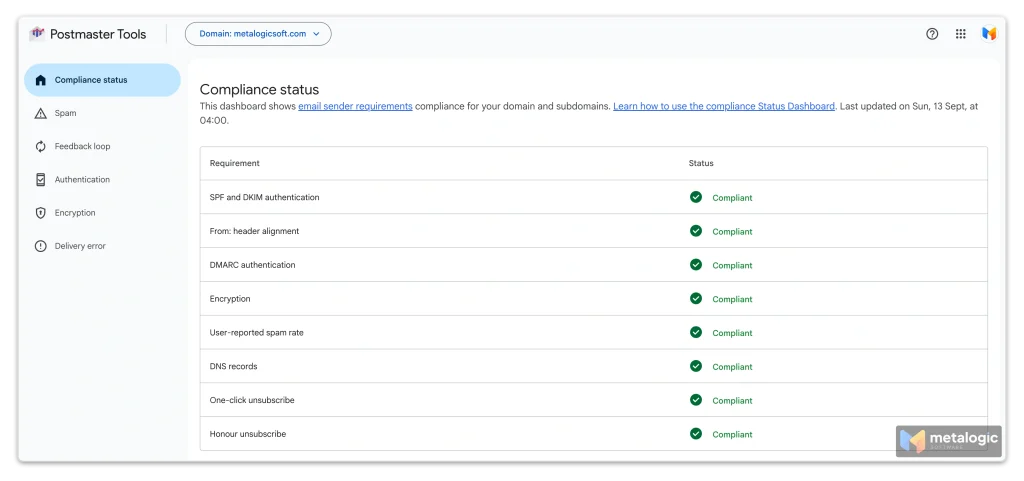Image resolution: width=1024 pixels, height=481 pixels.
Task: Click Encryption requirement text in table
Action: [230, 299]
